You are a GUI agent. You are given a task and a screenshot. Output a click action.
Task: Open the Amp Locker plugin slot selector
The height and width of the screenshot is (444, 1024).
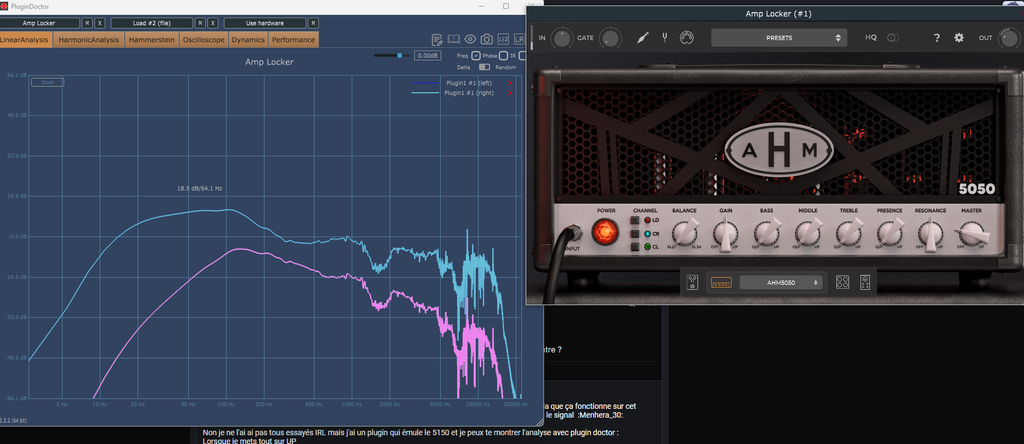[39, 23]
